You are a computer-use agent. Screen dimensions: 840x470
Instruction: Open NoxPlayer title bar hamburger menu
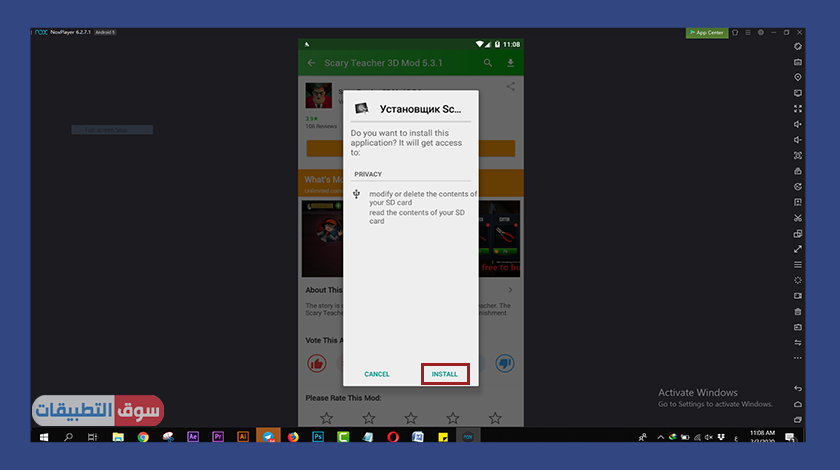click(748, 33)
